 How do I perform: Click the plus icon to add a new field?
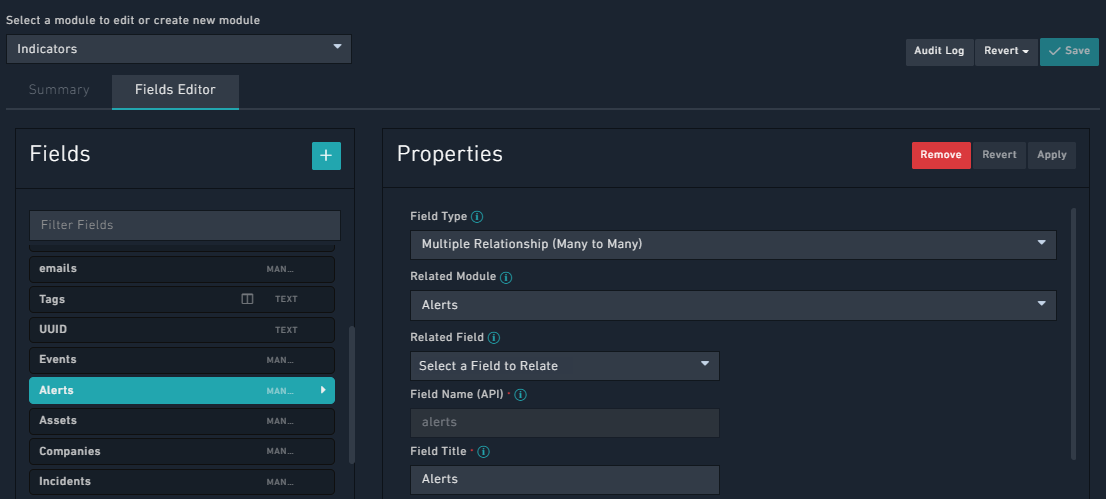pyautogui.click(x=326, y=156)
